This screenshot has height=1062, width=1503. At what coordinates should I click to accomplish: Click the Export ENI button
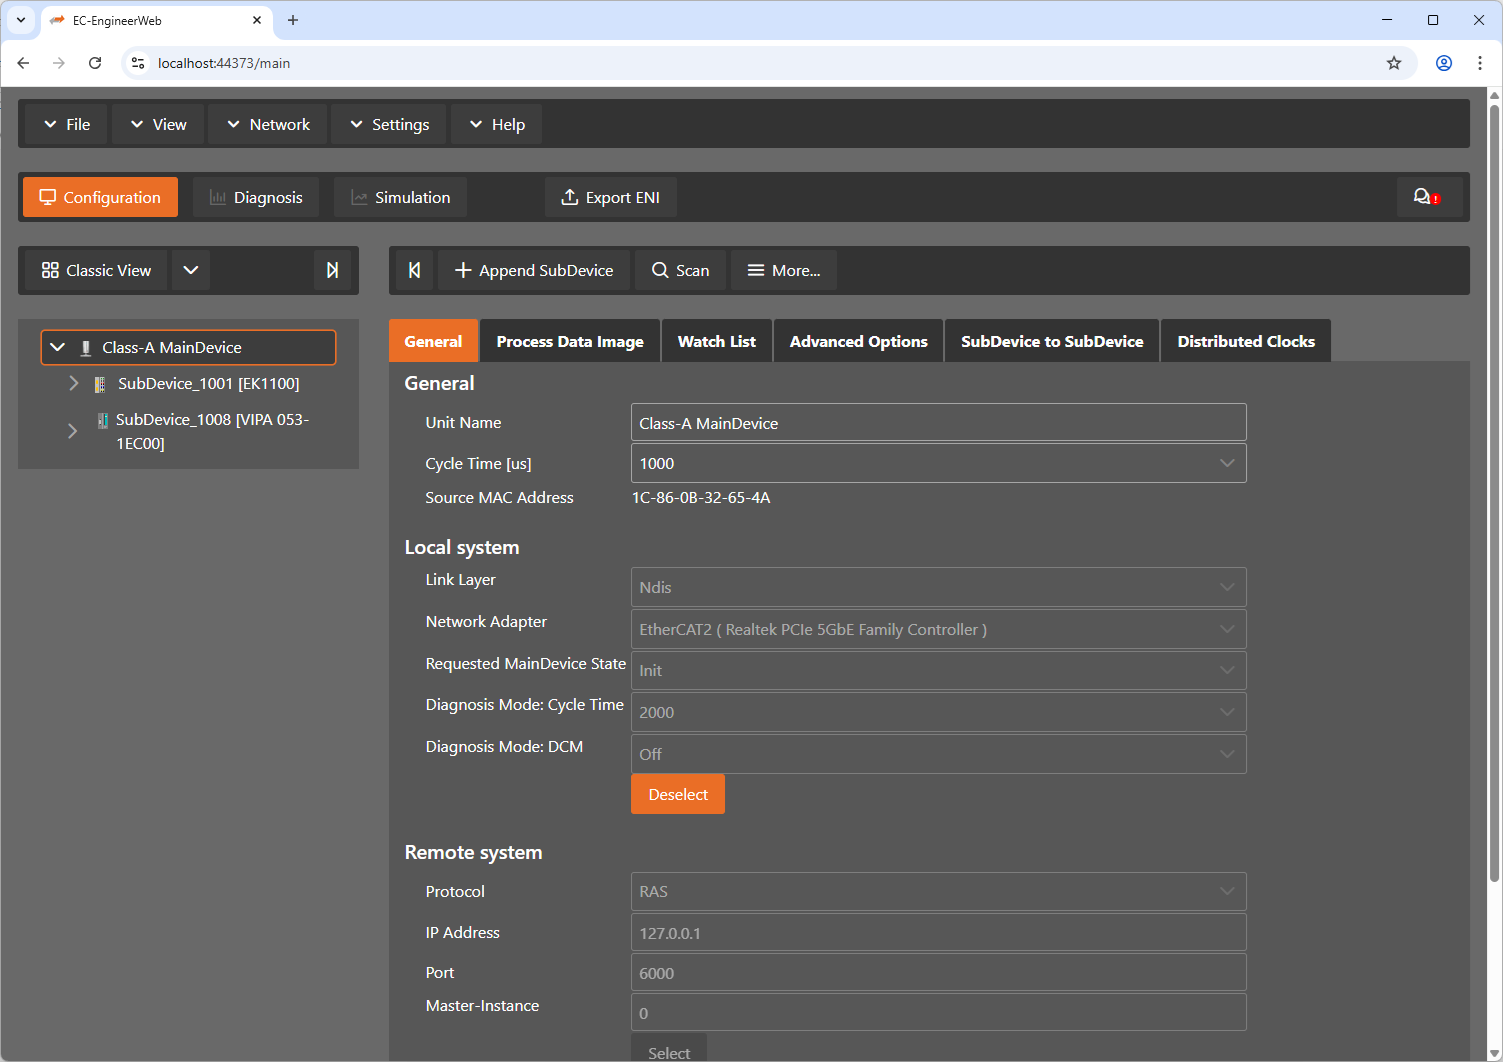(610, 197)
